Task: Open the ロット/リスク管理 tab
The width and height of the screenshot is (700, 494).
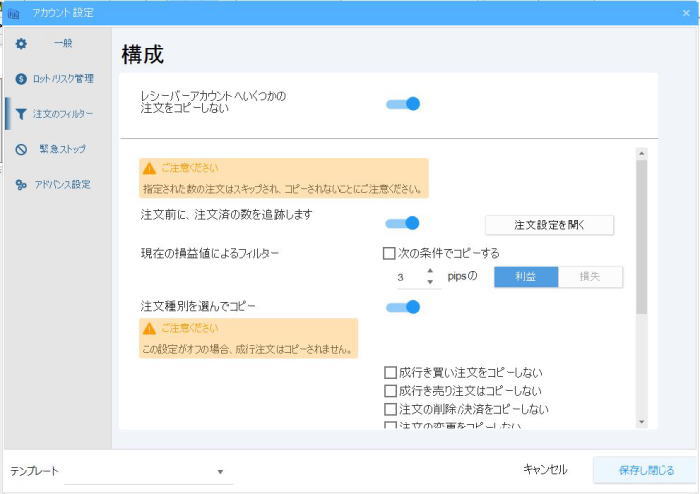Action: pos(58,79)
